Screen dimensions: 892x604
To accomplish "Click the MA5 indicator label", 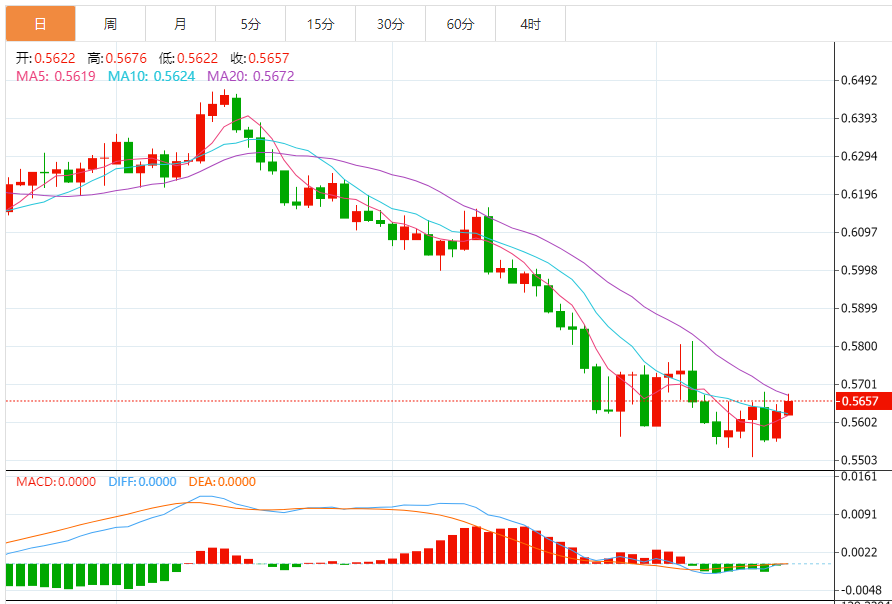I will (x=56, y=76).
